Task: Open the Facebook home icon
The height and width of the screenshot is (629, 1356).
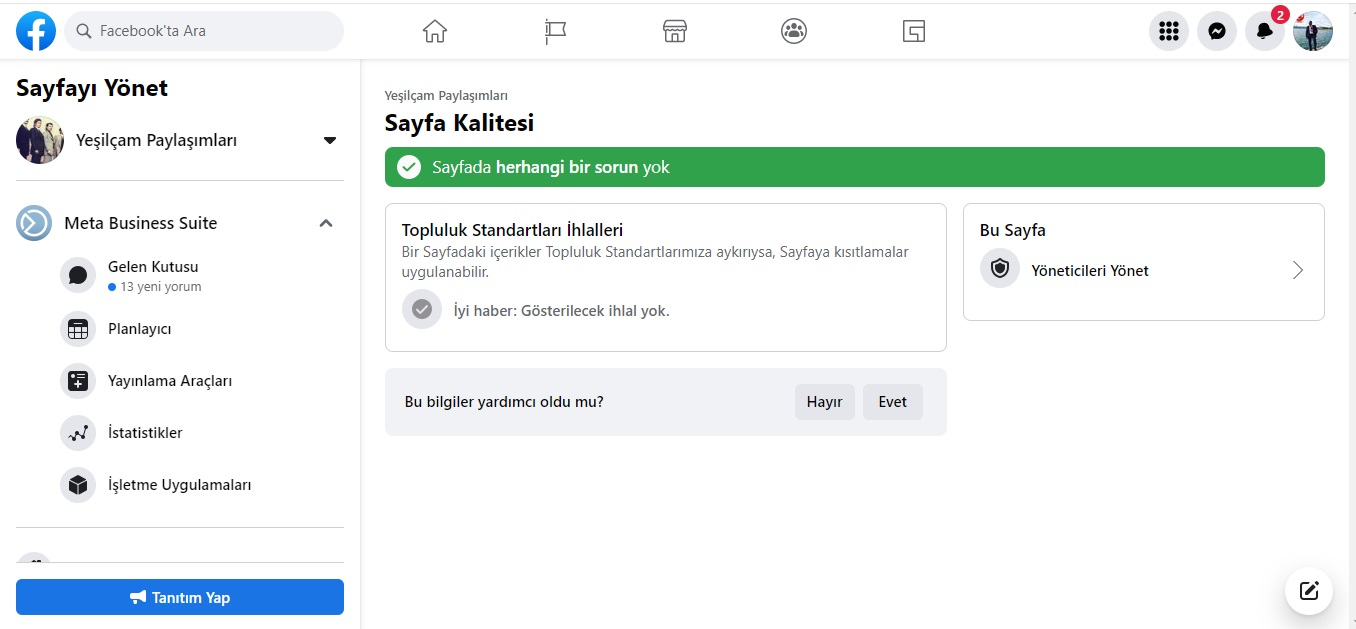Action: click(435, 31)
